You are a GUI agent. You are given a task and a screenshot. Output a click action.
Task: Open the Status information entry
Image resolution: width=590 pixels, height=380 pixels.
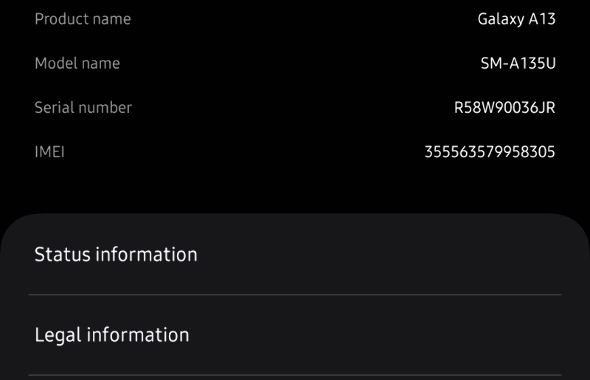tap(295, 254)
